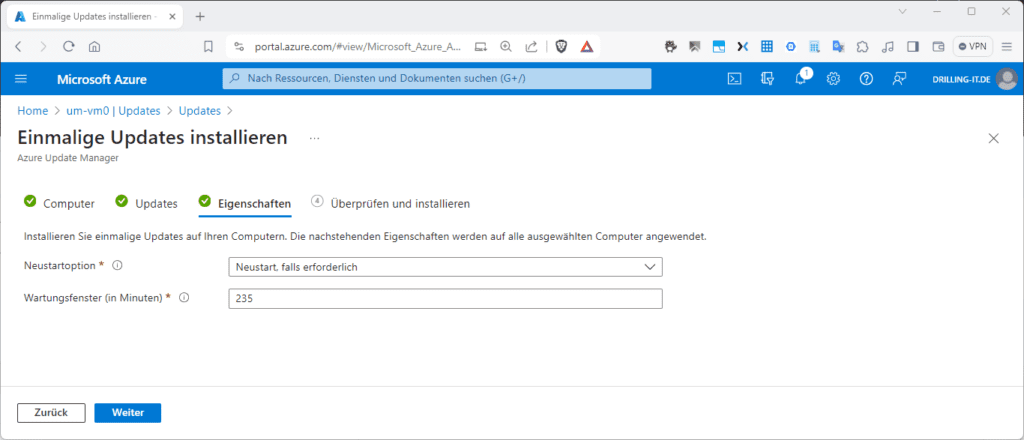
Task: Switch to the Updates step tab
Action: click(x=146, y=203)
